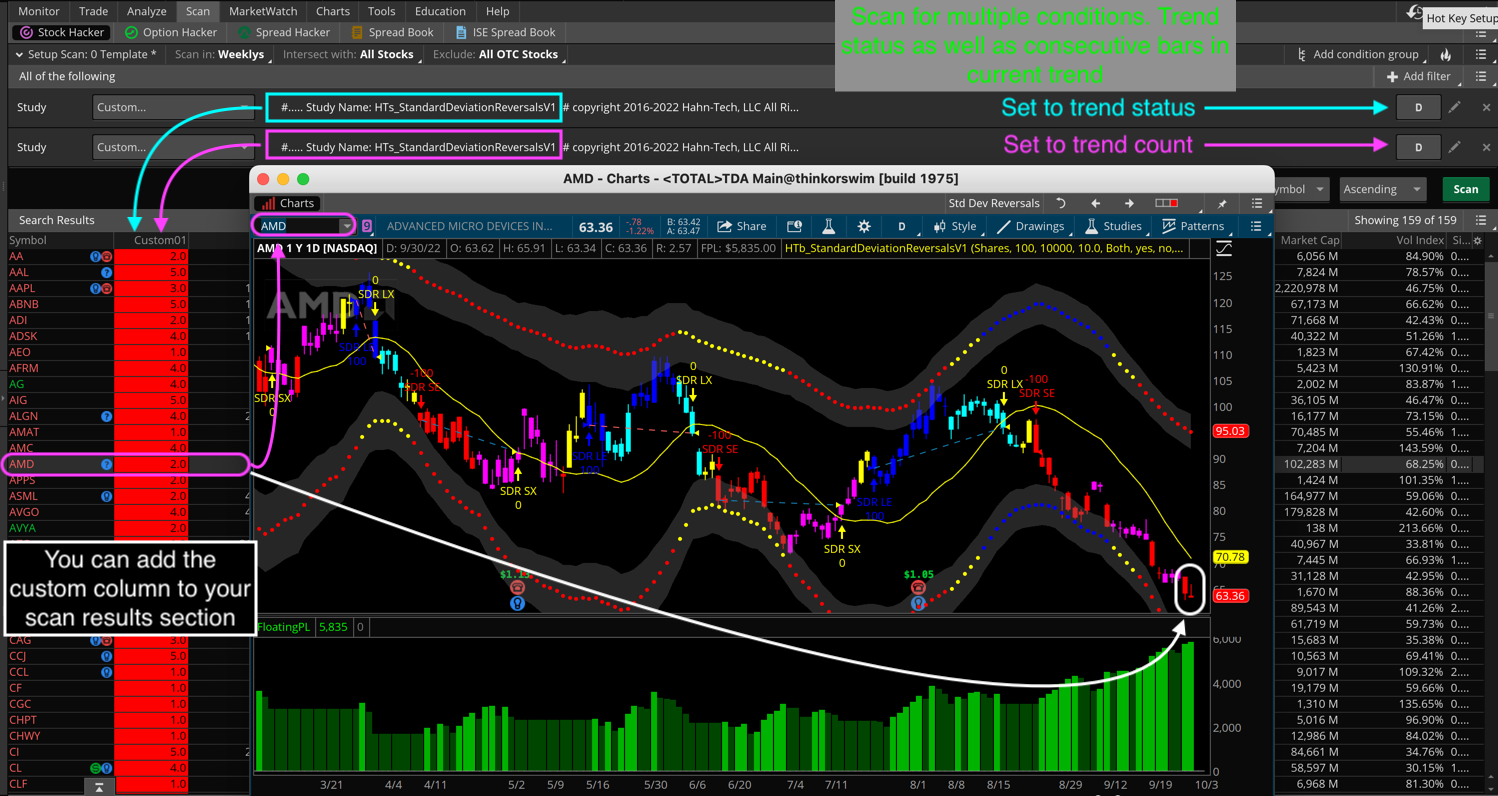Open the first Study filter's Custom dropdown
The image size is (1498, 796).
(174, 107)
